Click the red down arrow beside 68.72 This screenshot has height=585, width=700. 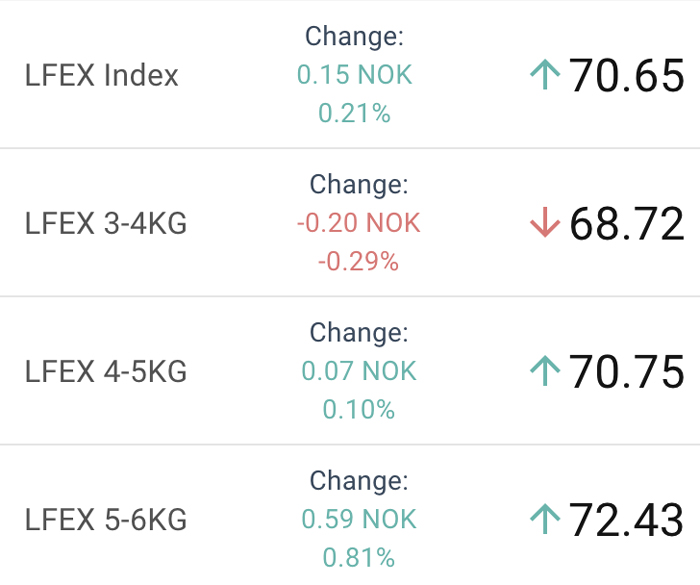(x=545, y=222)
